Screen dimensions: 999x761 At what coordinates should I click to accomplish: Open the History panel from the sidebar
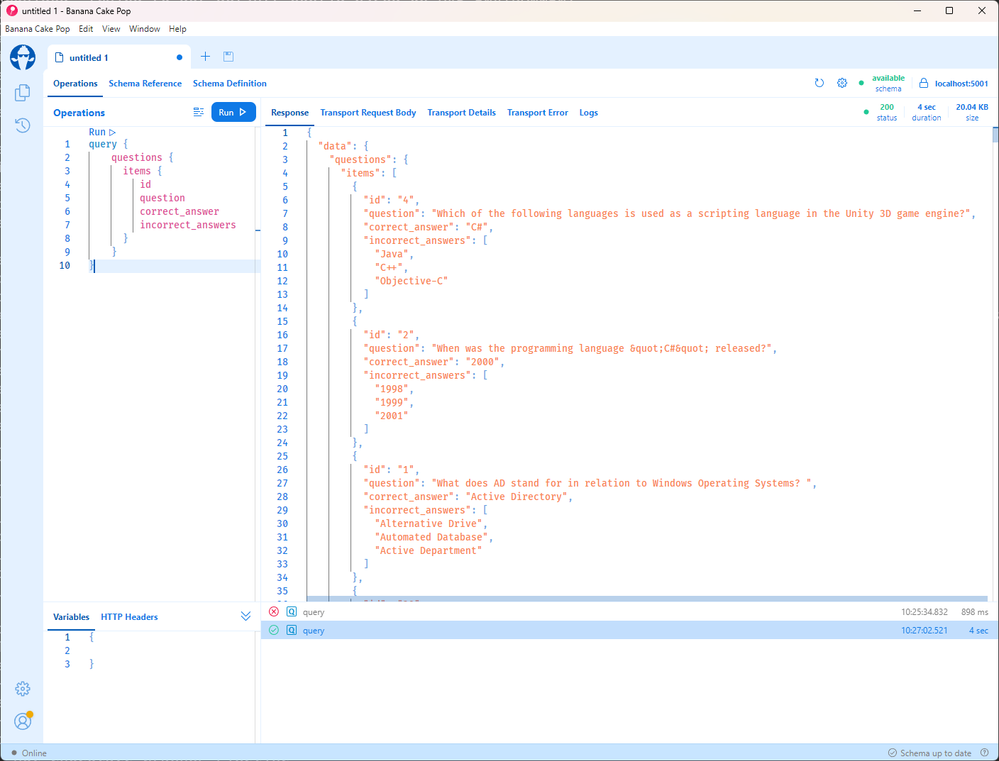coord(23,125)
